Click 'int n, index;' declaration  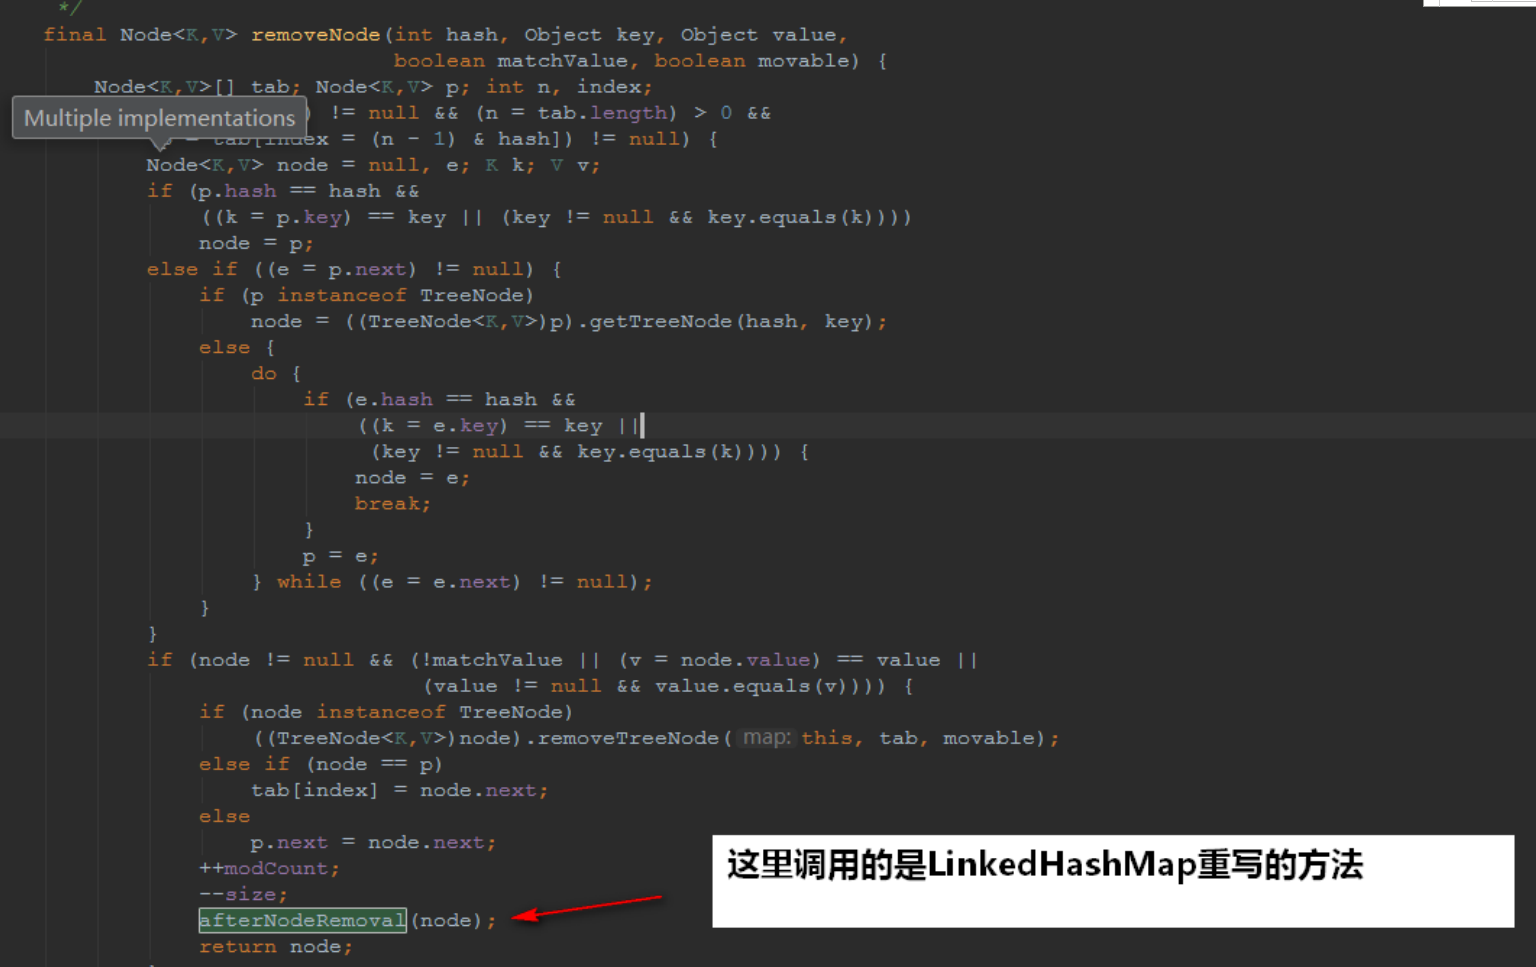click(569, 87)
